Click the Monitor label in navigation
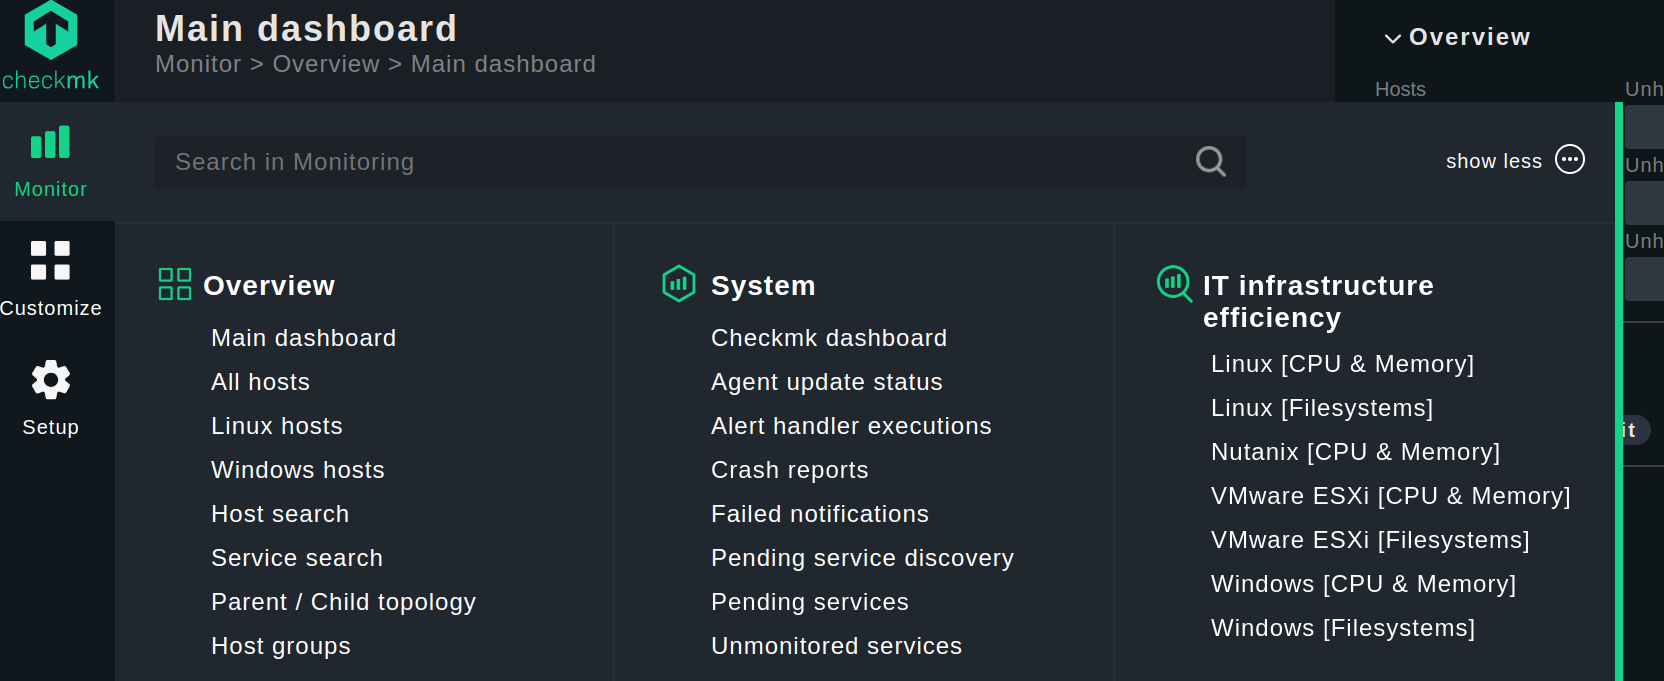The height and width of the screenshot is (681, 1664). 50,189
